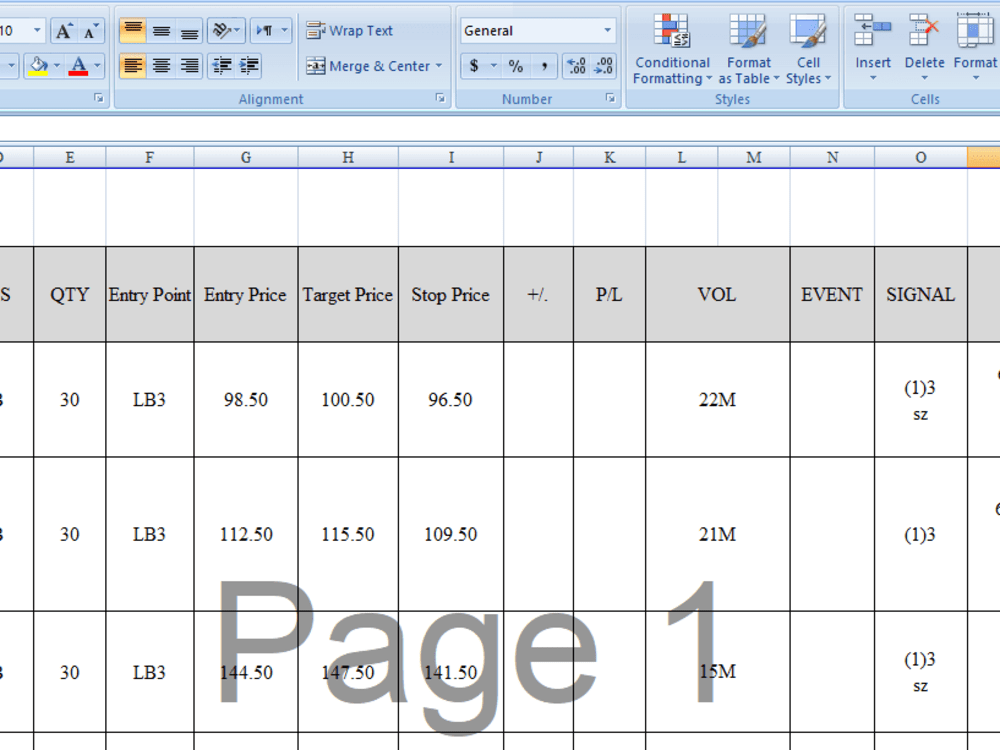The height and width of the screenshot is (750, 1000).
Task: Decrease decimal places shown
Action: point(601,65)
